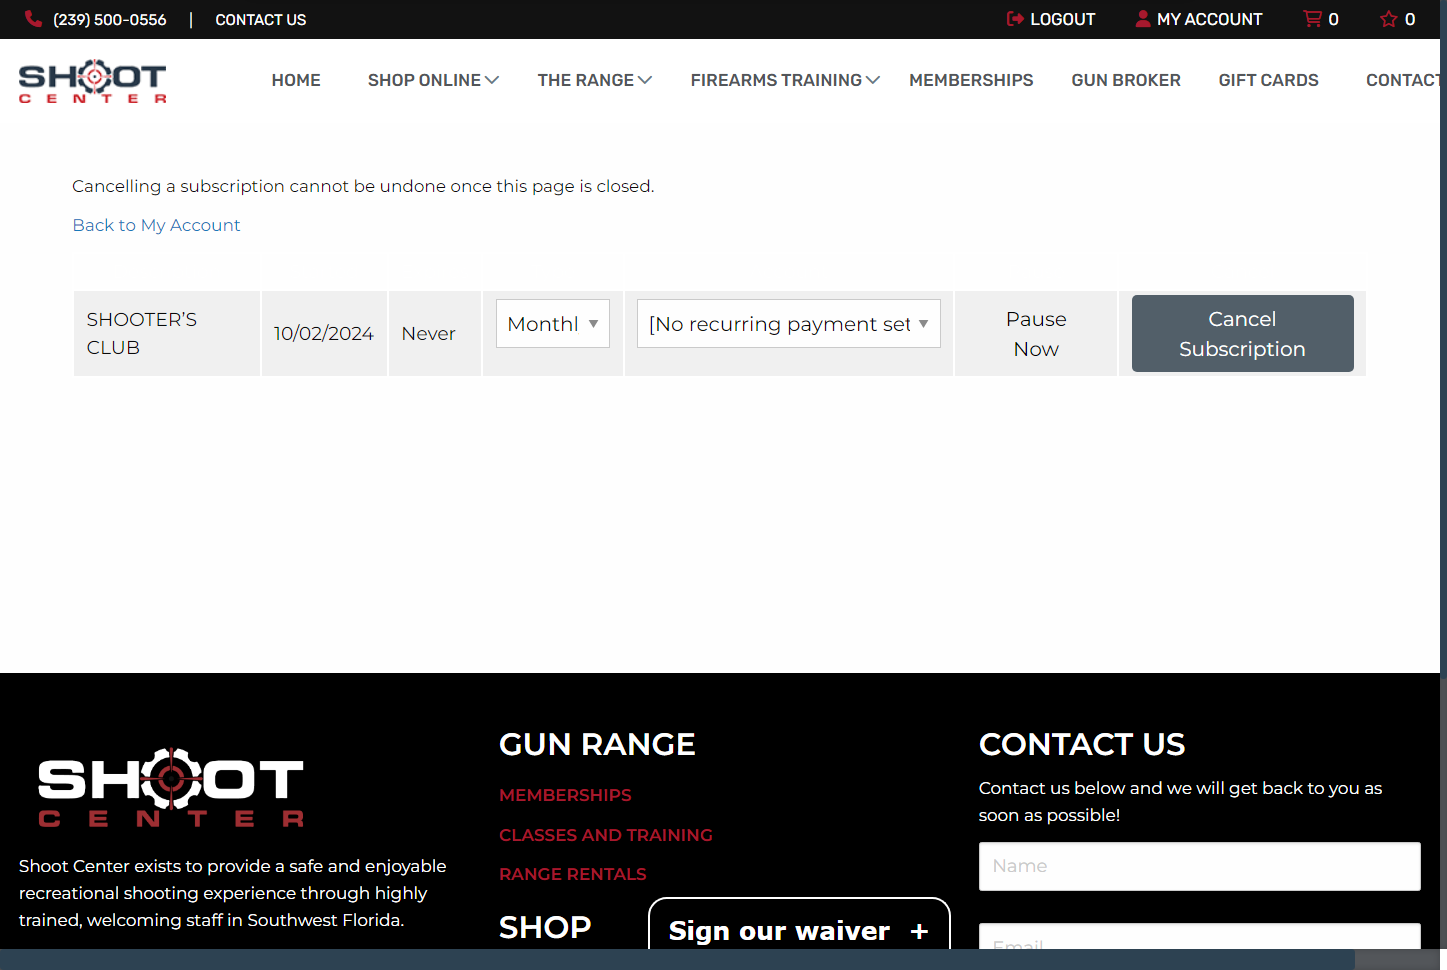This screenshot has height=970, width=1447.
Task: Click the Logout link text
Action: click(1063, 19)
